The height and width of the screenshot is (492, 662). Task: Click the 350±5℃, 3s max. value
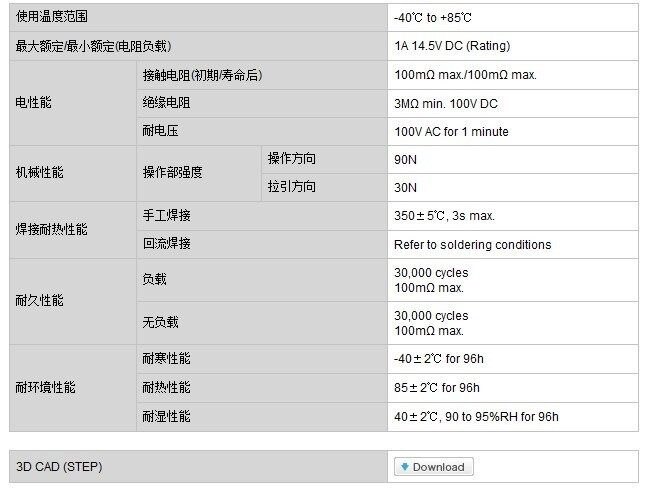(445, 215)
